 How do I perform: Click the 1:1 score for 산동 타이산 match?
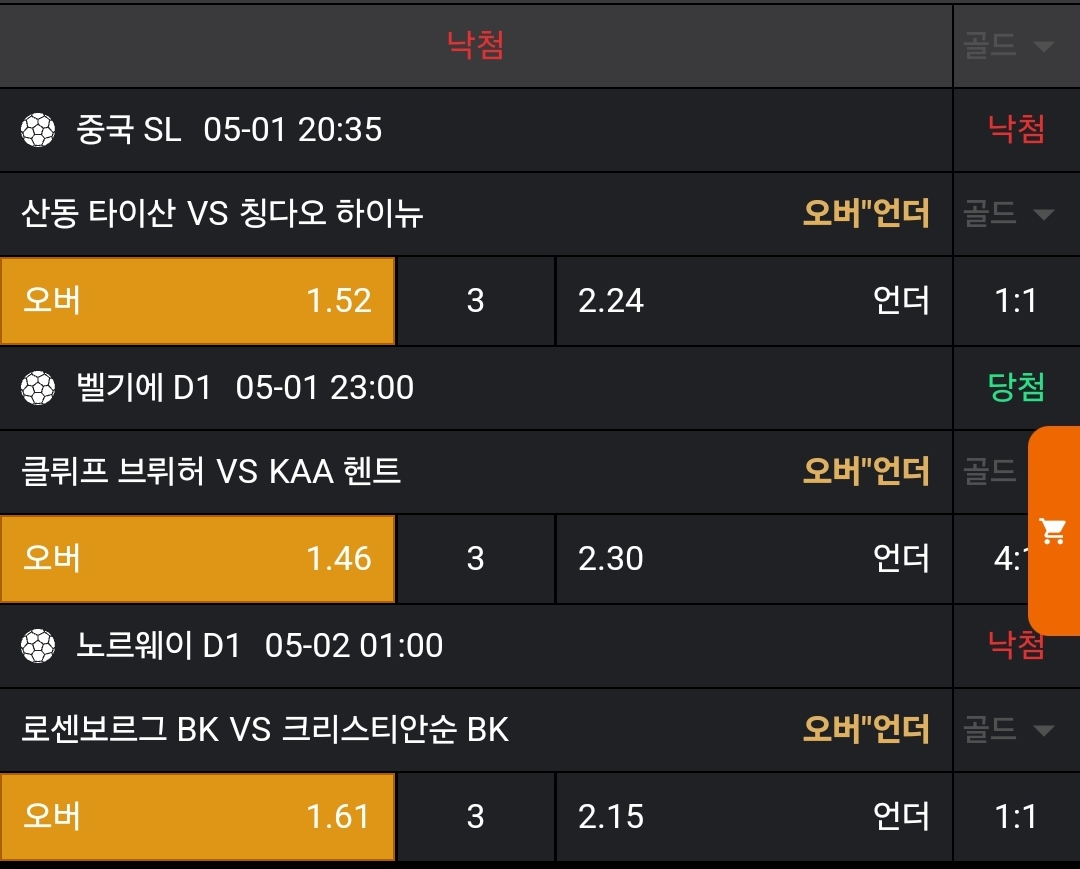(x=1016, y=301)
